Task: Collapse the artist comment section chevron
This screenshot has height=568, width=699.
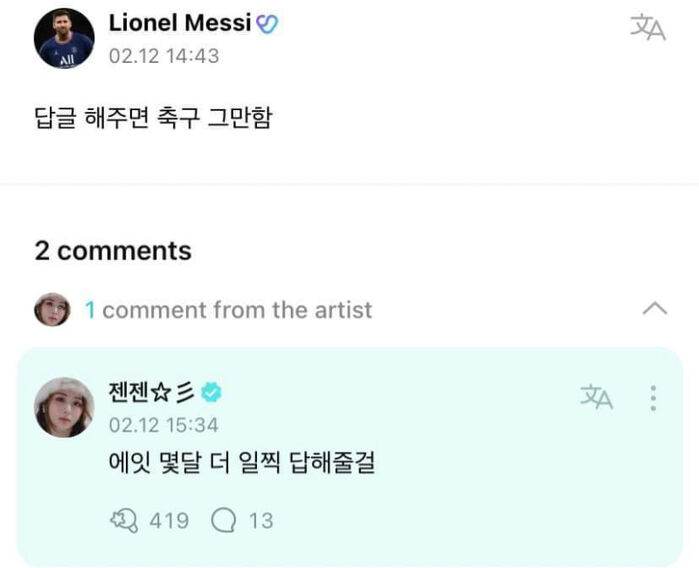Action: click(x=655, y=309)
